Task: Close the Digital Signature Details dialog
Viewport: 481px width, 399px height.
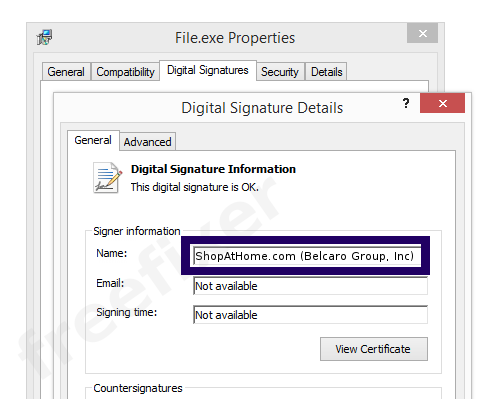Action: [442, 103]
